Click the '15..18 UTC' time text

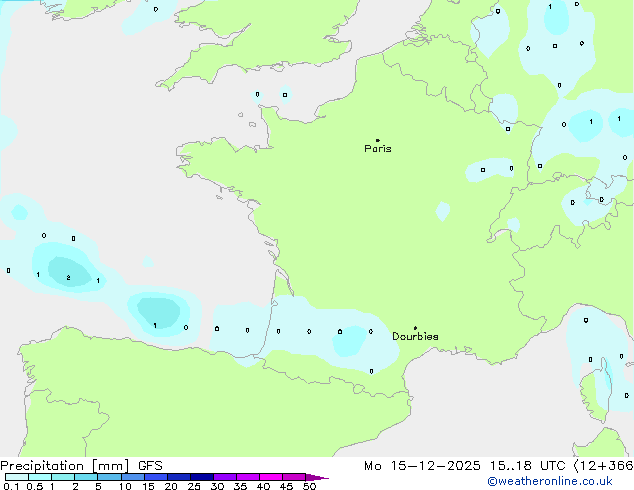point(527,466)
